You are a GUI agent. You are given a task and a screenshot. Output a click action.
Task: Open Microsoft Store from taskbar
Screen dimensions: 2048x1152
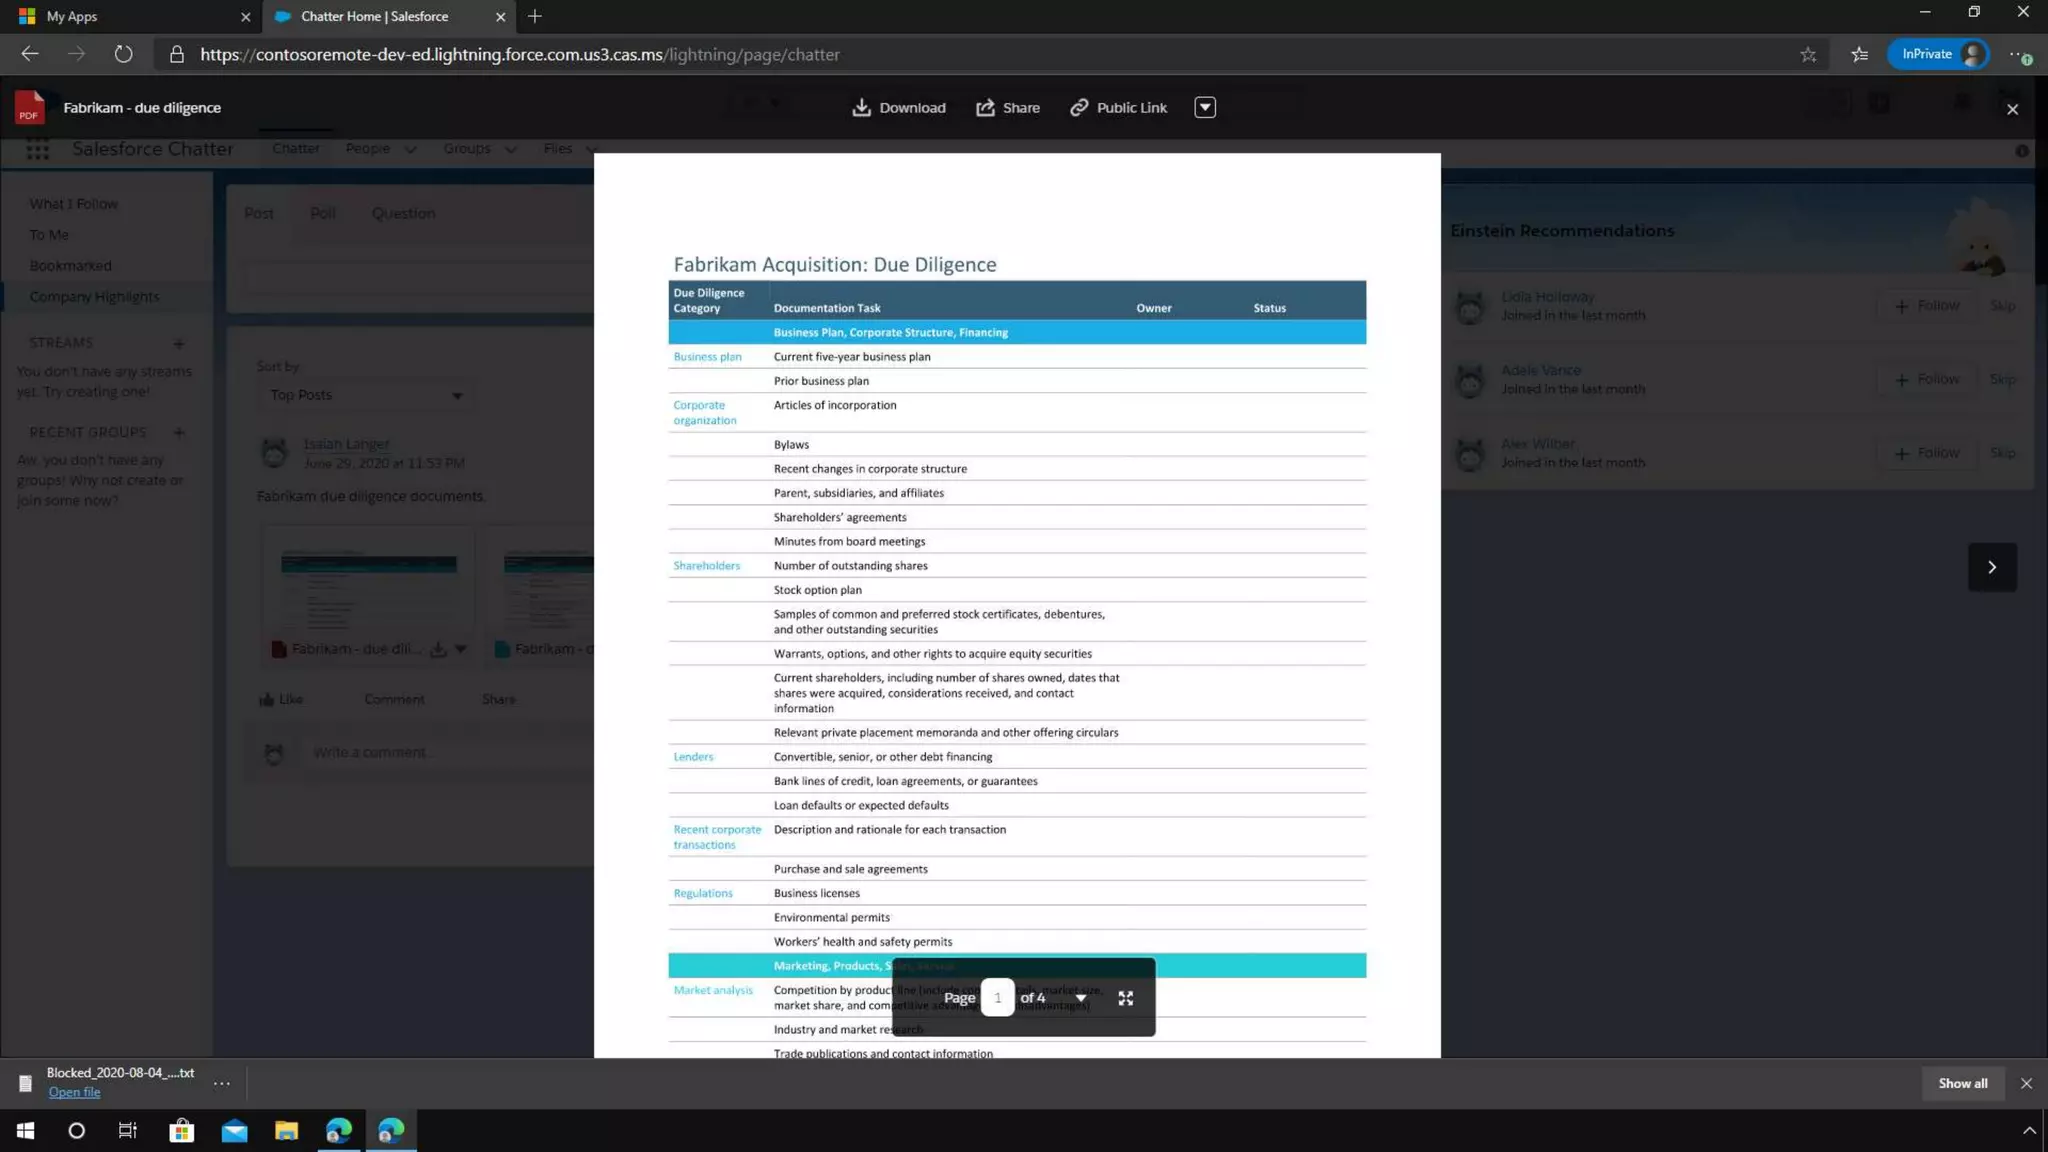pyautogui.click(x=182, y=1130)
